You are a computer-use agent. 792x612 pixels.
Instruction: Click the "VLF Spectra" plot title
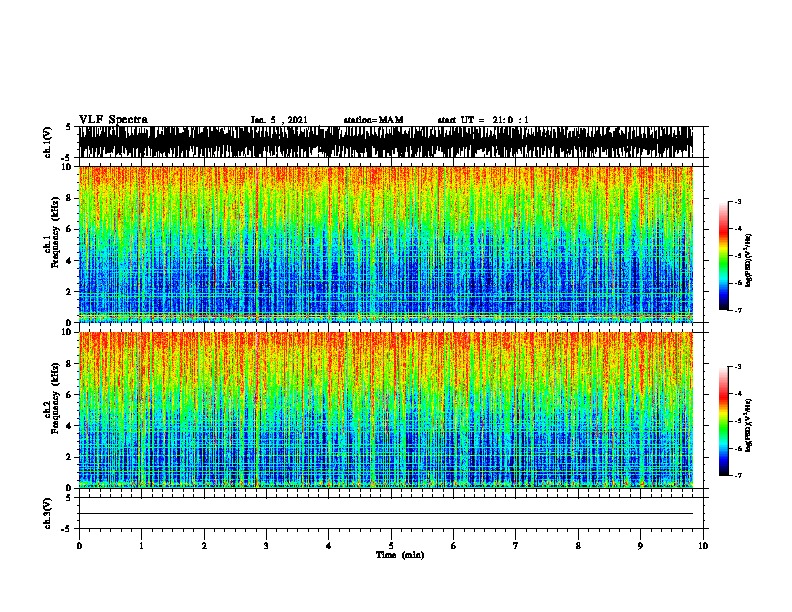(x=113, y=120)
